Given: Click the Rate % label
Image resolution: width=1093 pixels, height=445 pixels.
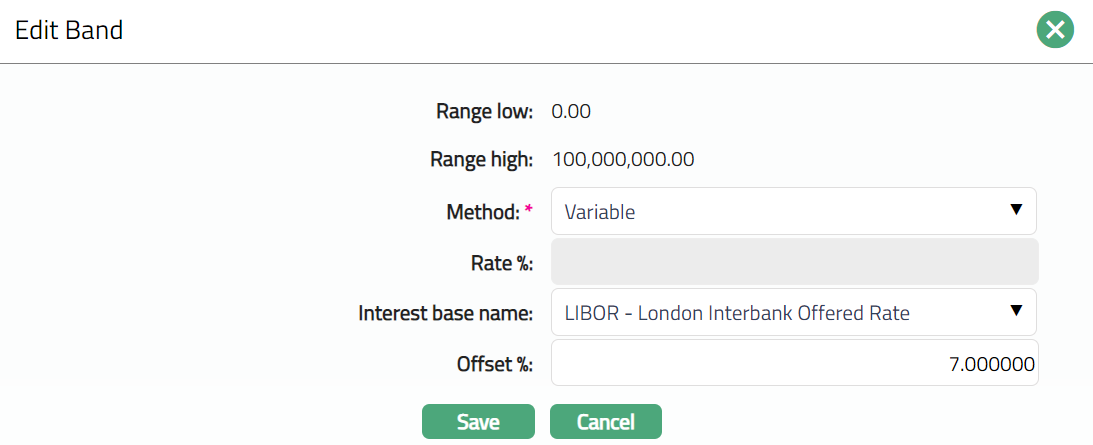Looking at the screenshot, I should click(501, 264).
